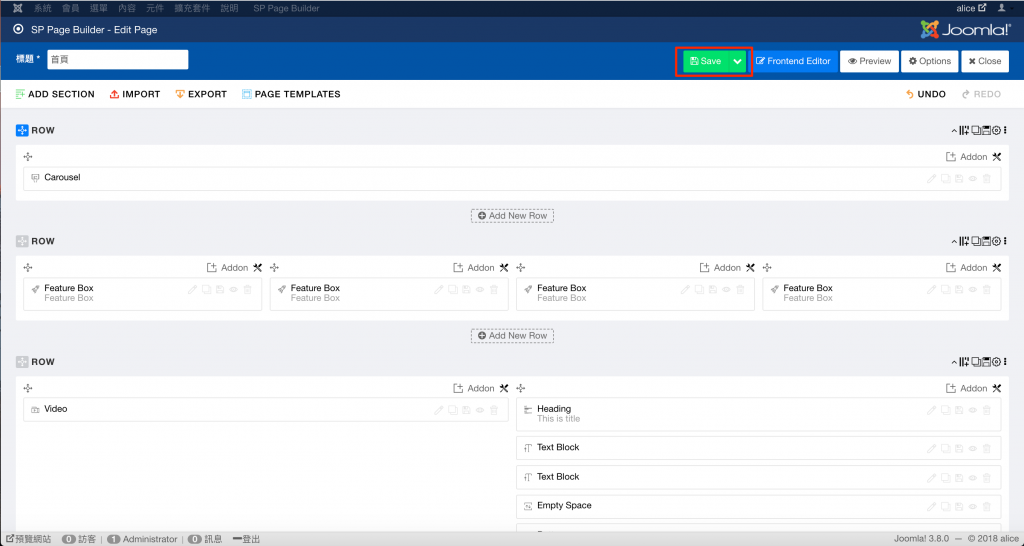Click Add New Row below Carousel row
The width and height of the screenshot is (1024, 546).
click(x=512, y=216)
